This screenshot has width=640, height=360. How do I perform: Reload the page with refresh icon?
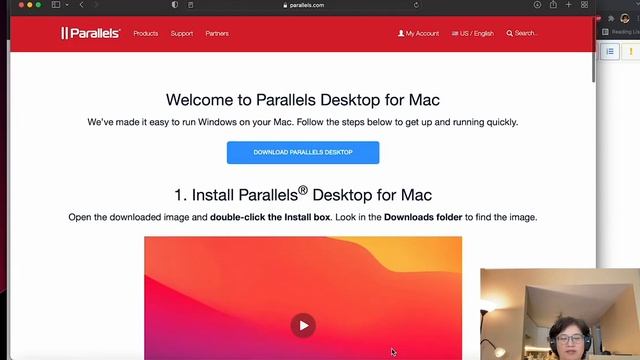(x=416, y=5)
